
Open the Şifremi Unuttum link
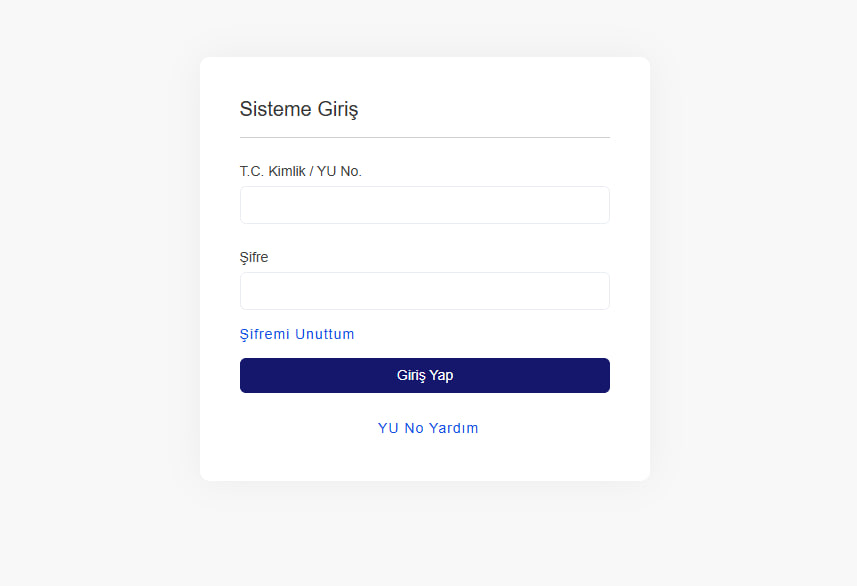point(297,334)
